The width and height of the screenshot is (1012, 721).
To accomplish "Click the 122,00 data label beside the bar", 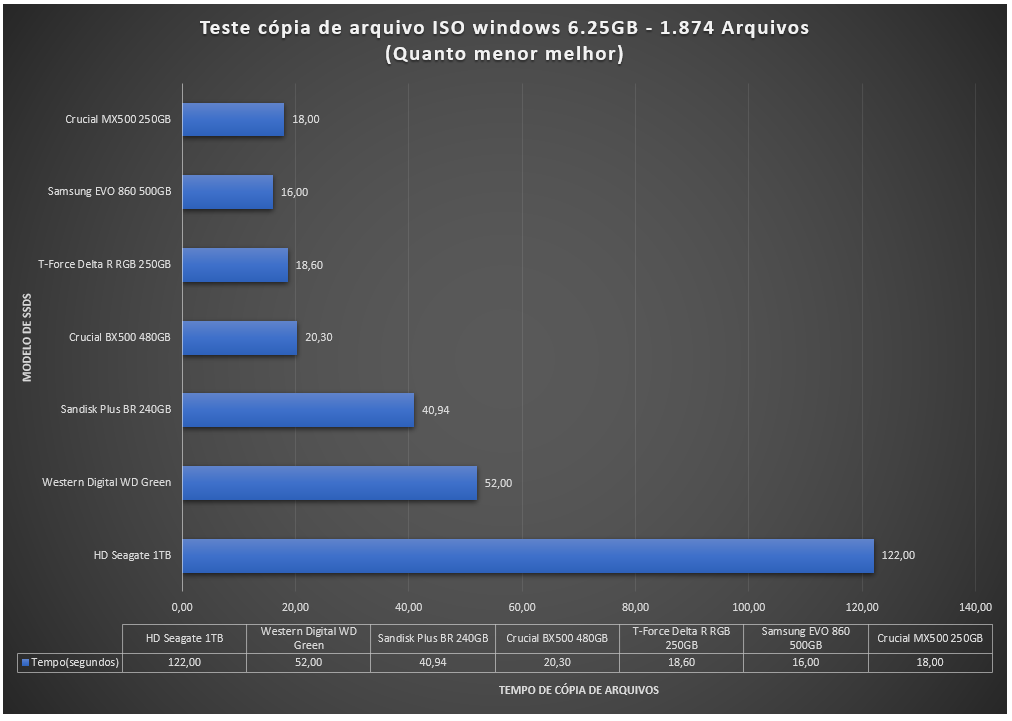I will pyautogui.click(x=898, y=556).
